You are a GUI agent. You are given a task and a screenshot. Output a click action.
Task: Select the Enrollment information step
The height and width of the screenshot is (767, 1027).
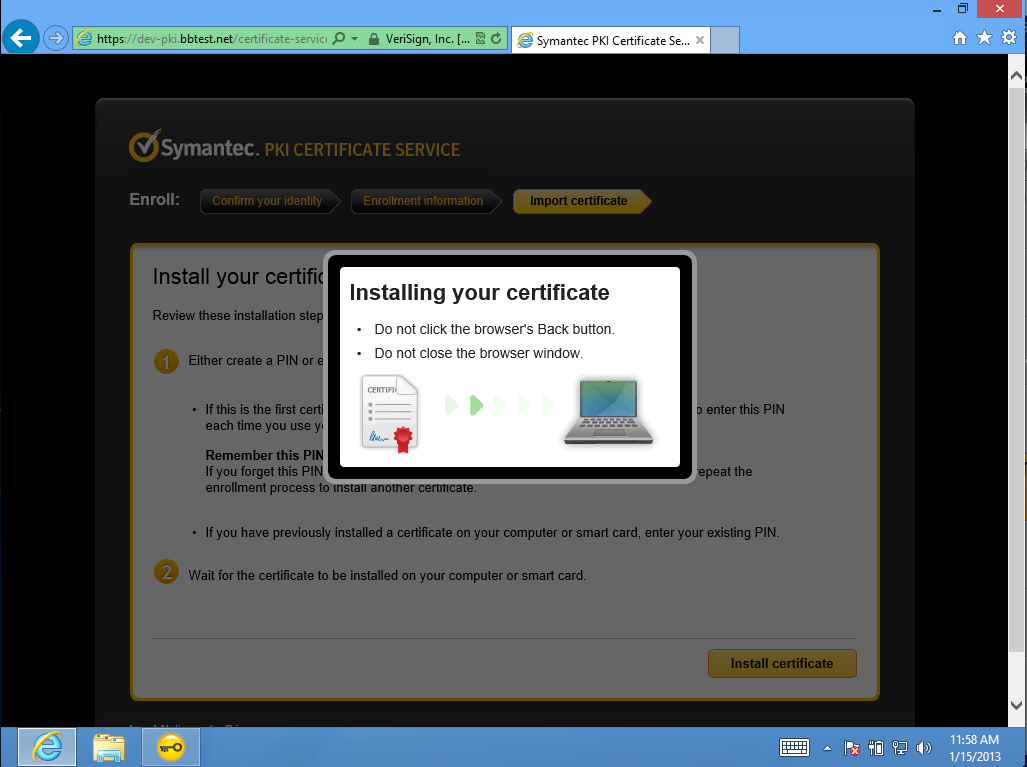point(426,201)
